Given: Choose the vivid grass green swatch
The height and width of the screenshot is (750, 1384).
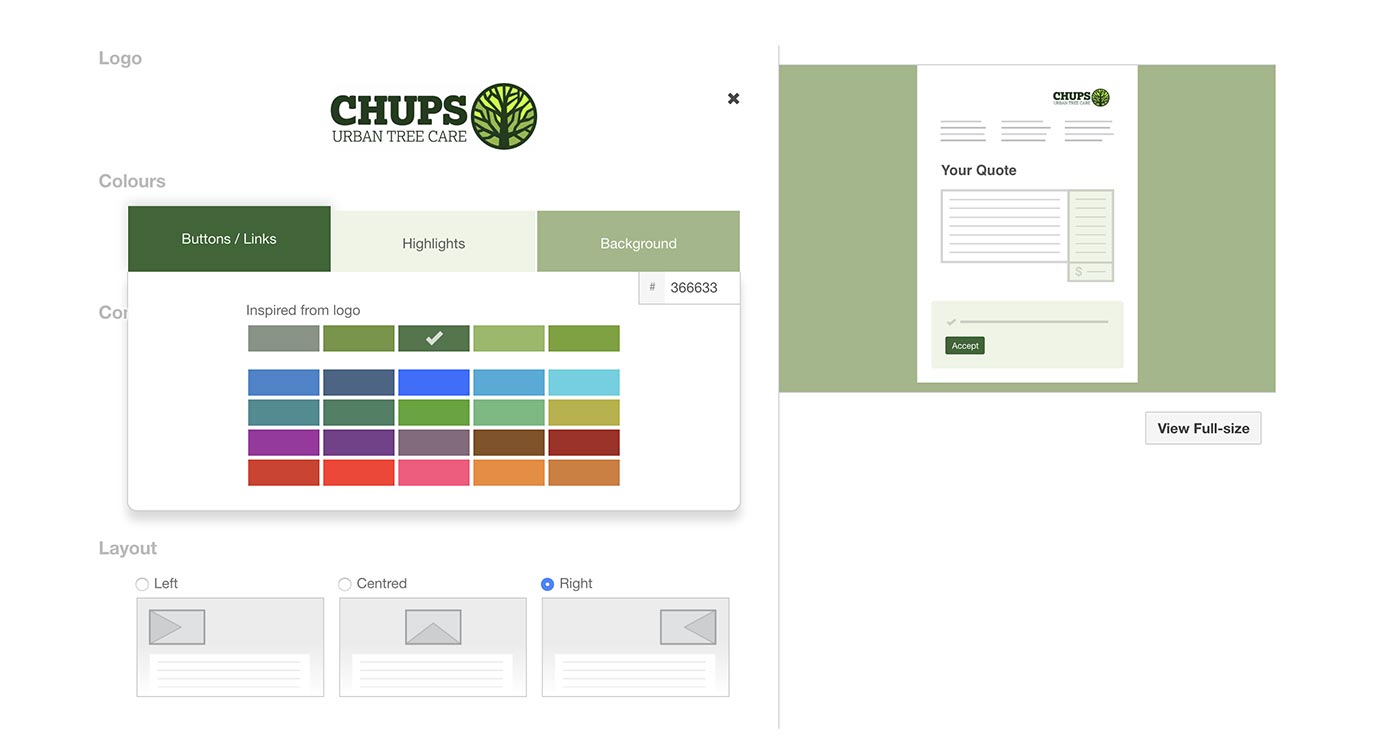Looking at the screenshot, I should (434, 413).
